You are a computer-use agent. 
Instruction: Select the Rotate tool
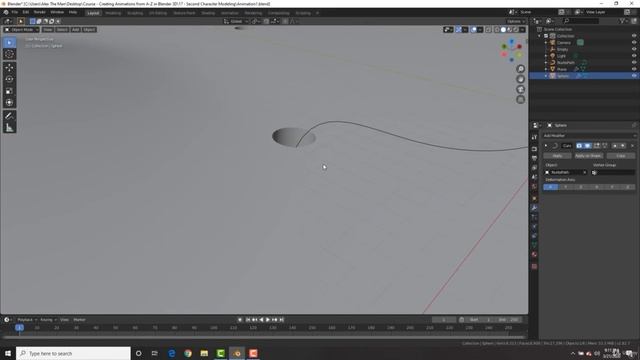9,79
